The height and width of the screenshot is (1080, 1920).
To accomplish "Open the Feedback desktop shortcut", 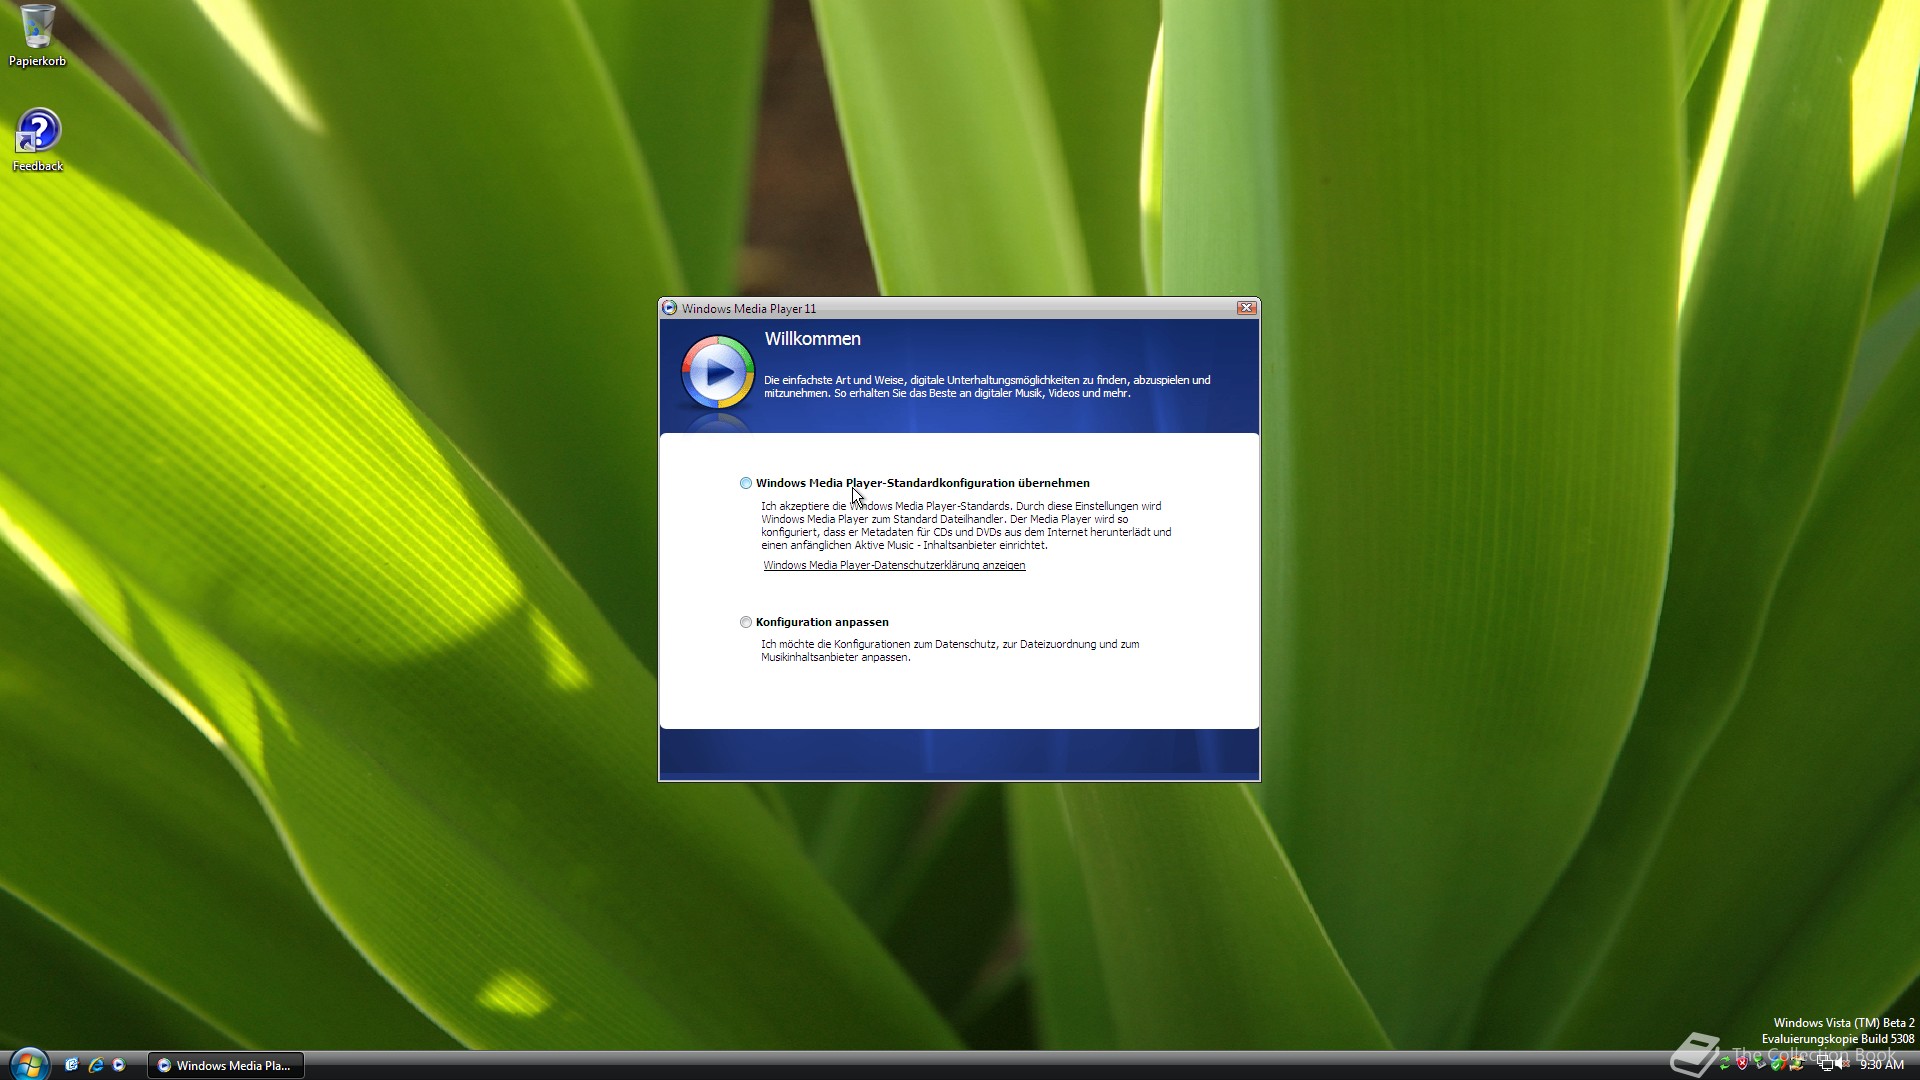I will point(37,141).
